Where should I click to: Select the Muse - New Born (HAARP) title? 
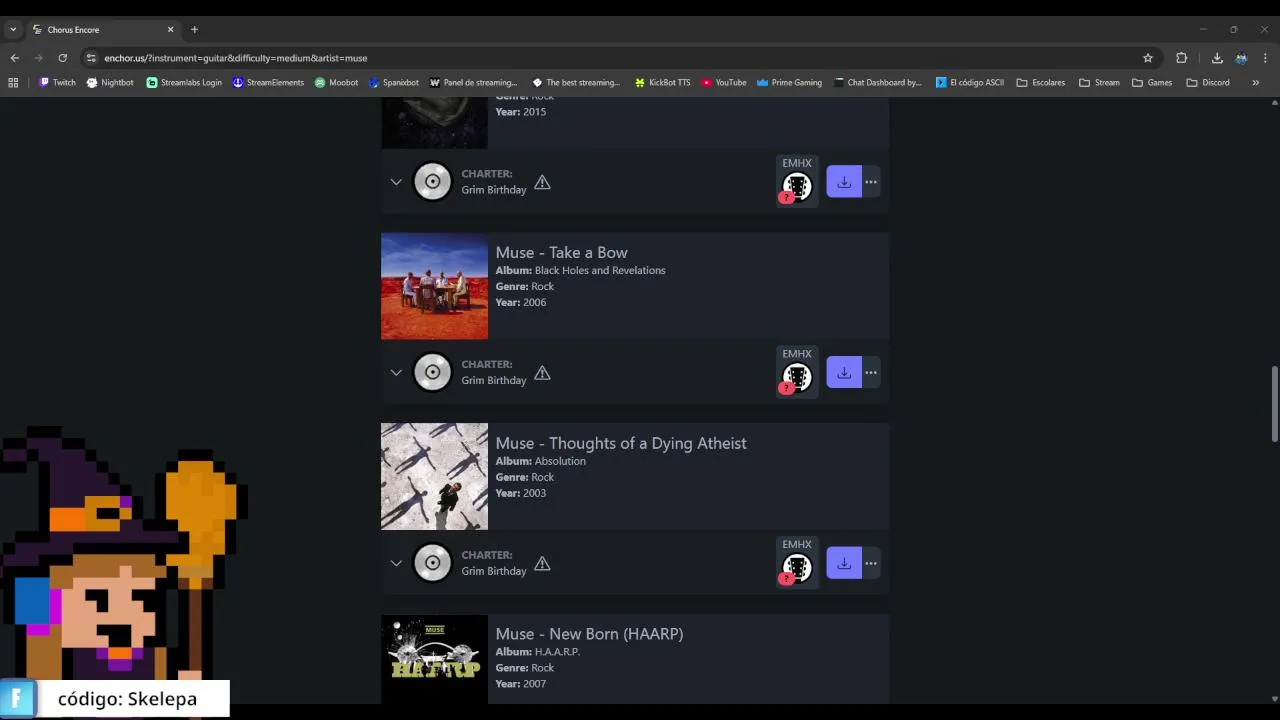click(589, 634)
